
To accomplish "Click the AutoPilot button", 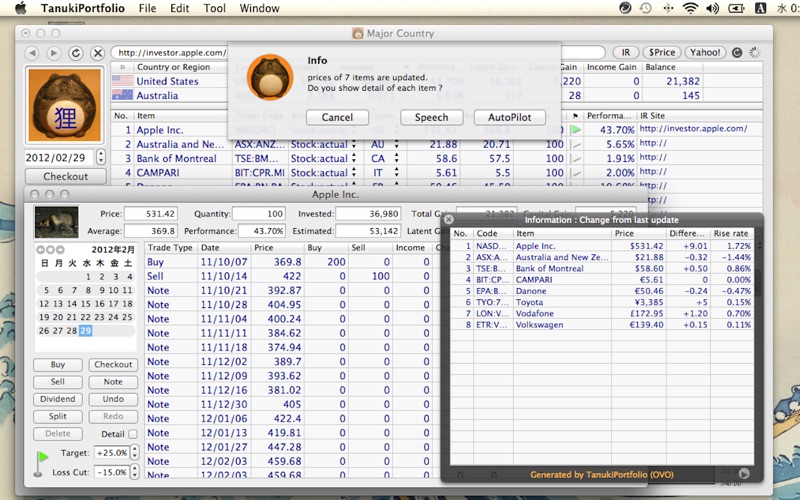I will pyautogui.click(x=510, y=117).
